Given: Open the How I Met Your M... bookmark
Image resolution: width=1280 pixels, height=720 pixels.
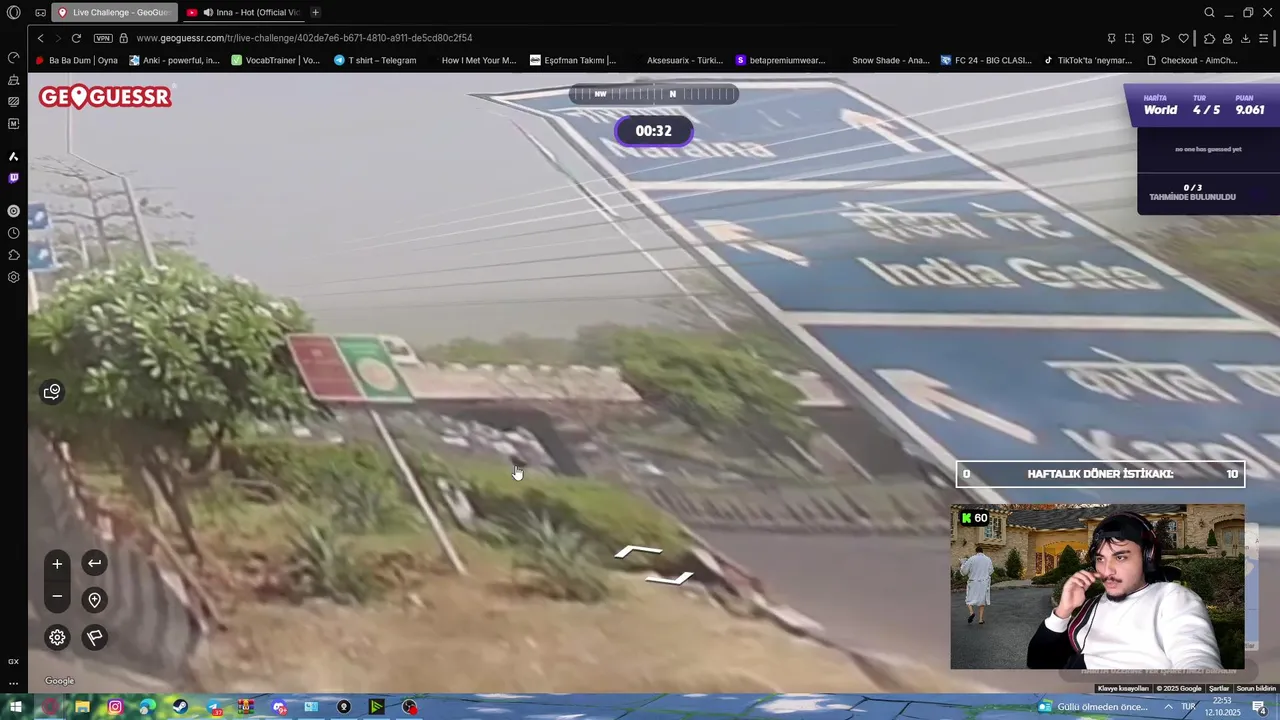Looking at the screenshot, I should pos(479,60).
